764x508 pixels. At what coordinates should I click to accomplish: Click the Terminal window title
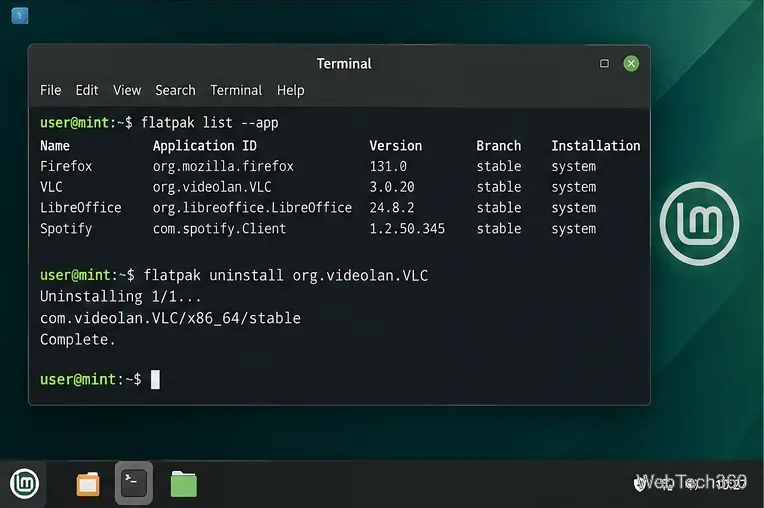[x=344, y=63]
